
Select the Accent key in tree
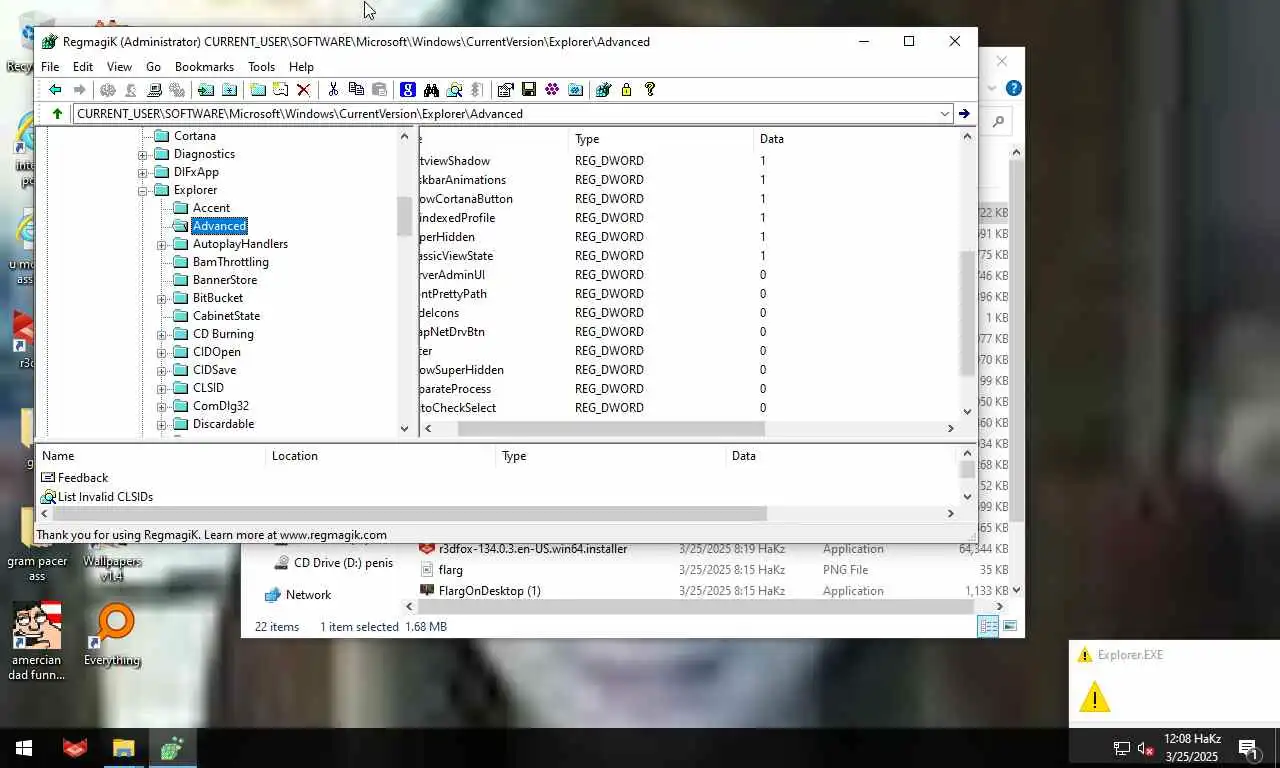pyautogui.click(x=211, y=208)
